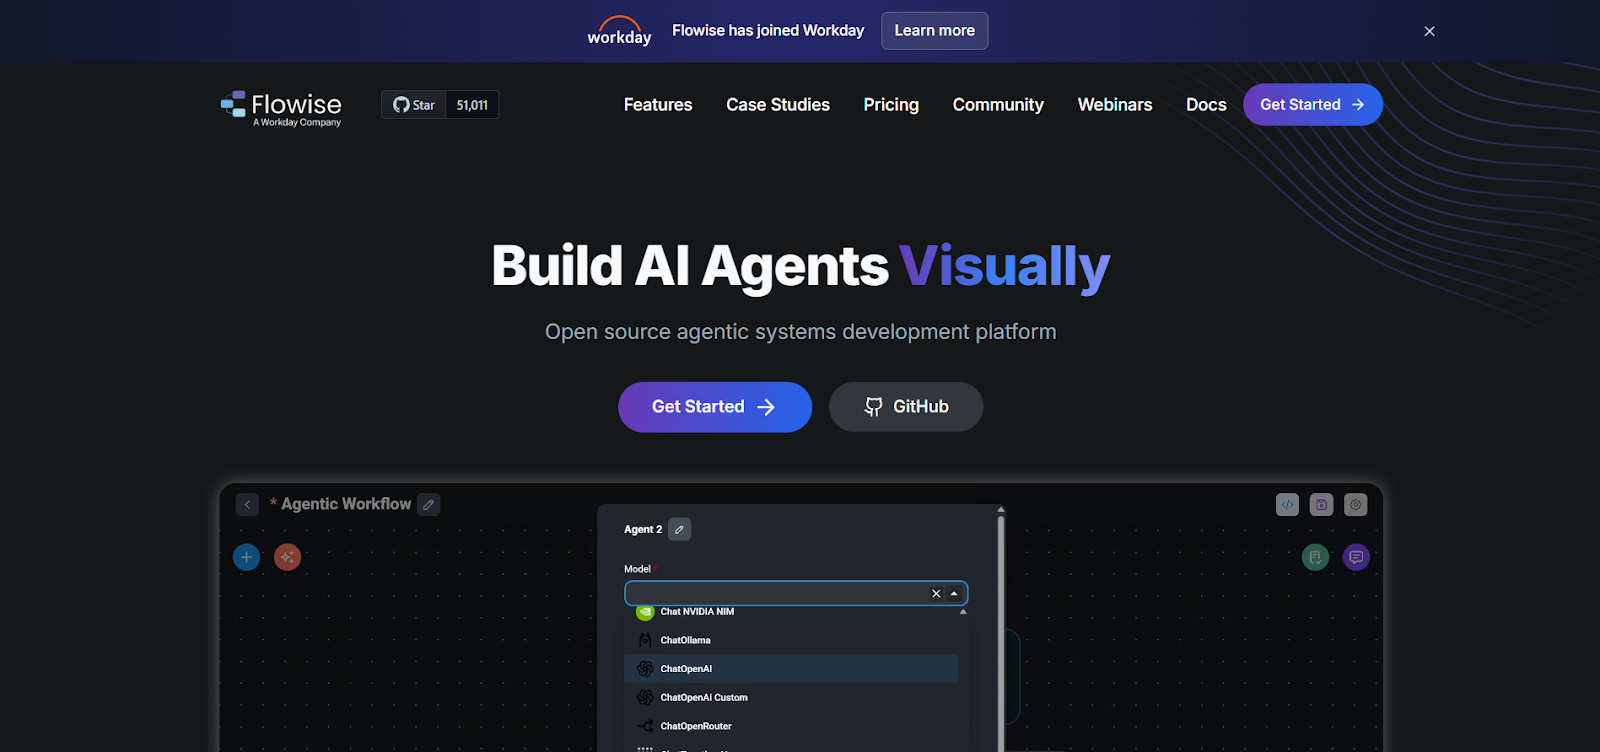Click the hero Get Started button
The height and width of the screenshot is (752, 1600).
point(715,407)
